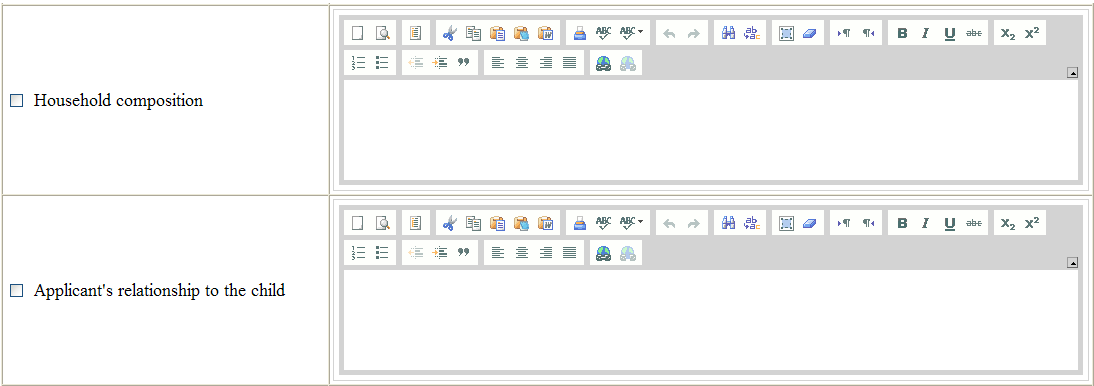This screenshot has height=386, width=1094.
Task: Click Redo in Household composition editor
Action: 694,33
